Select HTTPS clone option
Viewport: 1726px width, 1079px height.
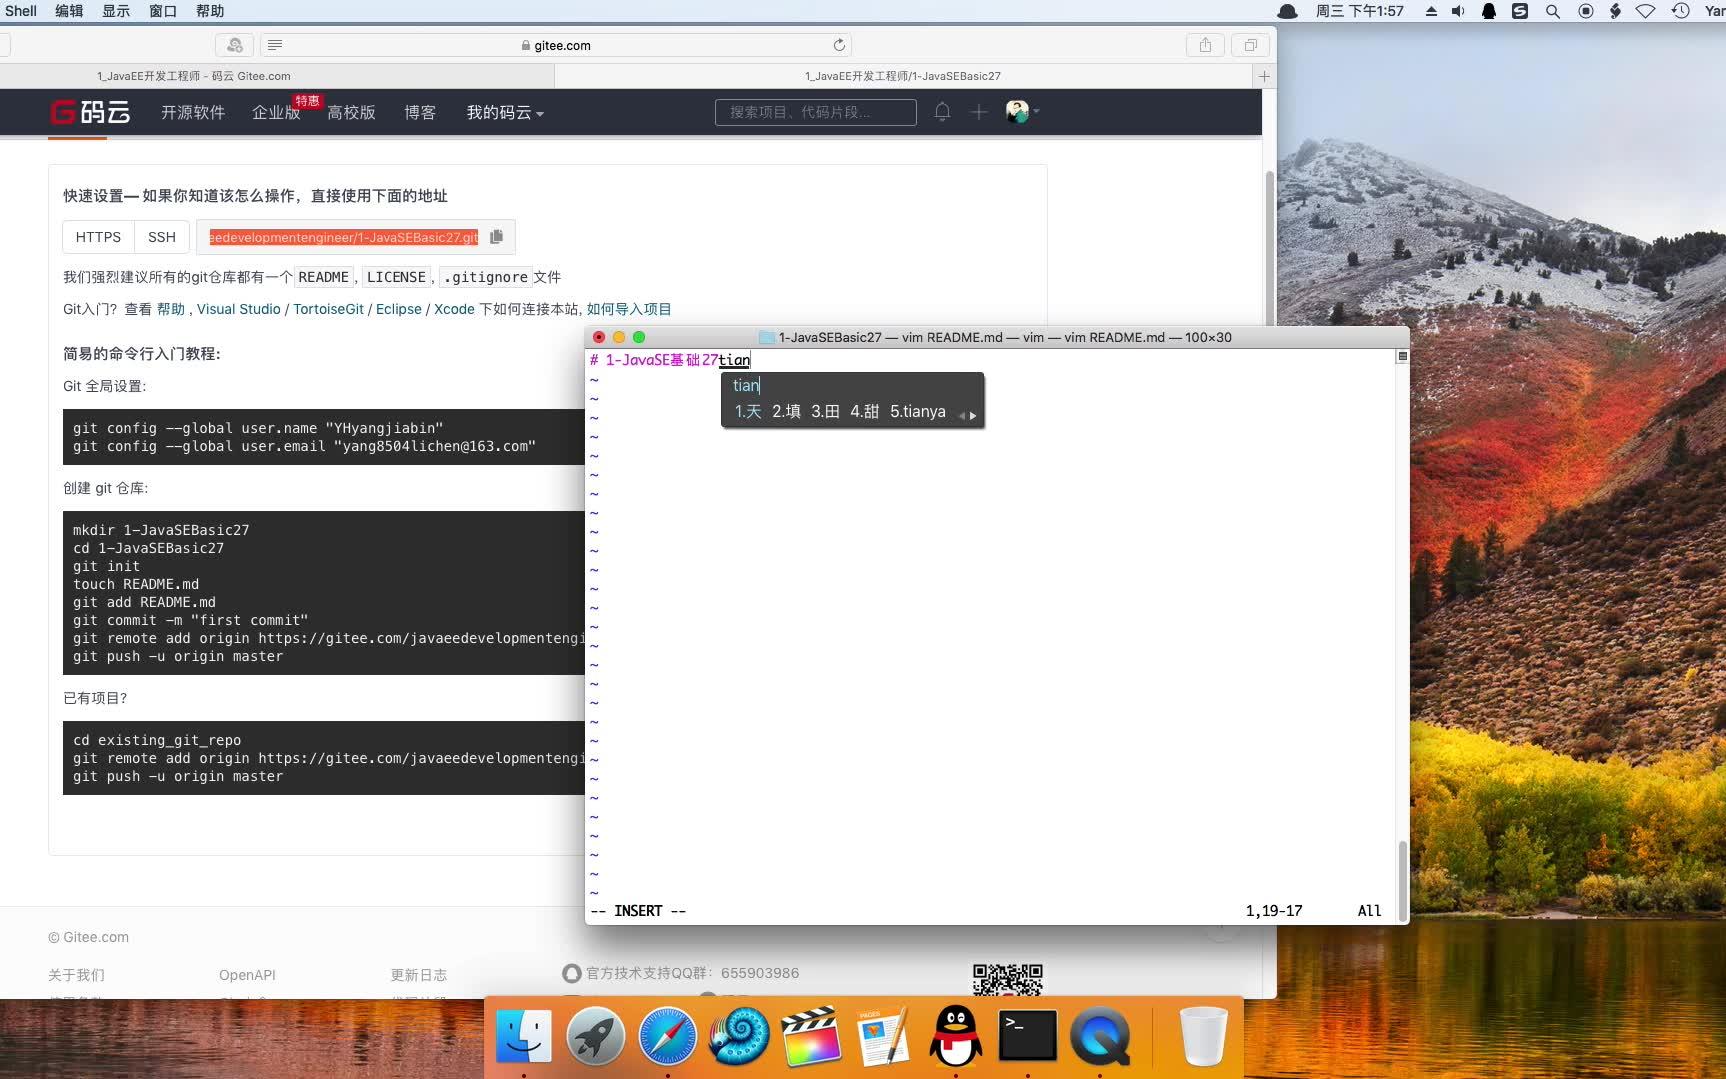(98, 237)
